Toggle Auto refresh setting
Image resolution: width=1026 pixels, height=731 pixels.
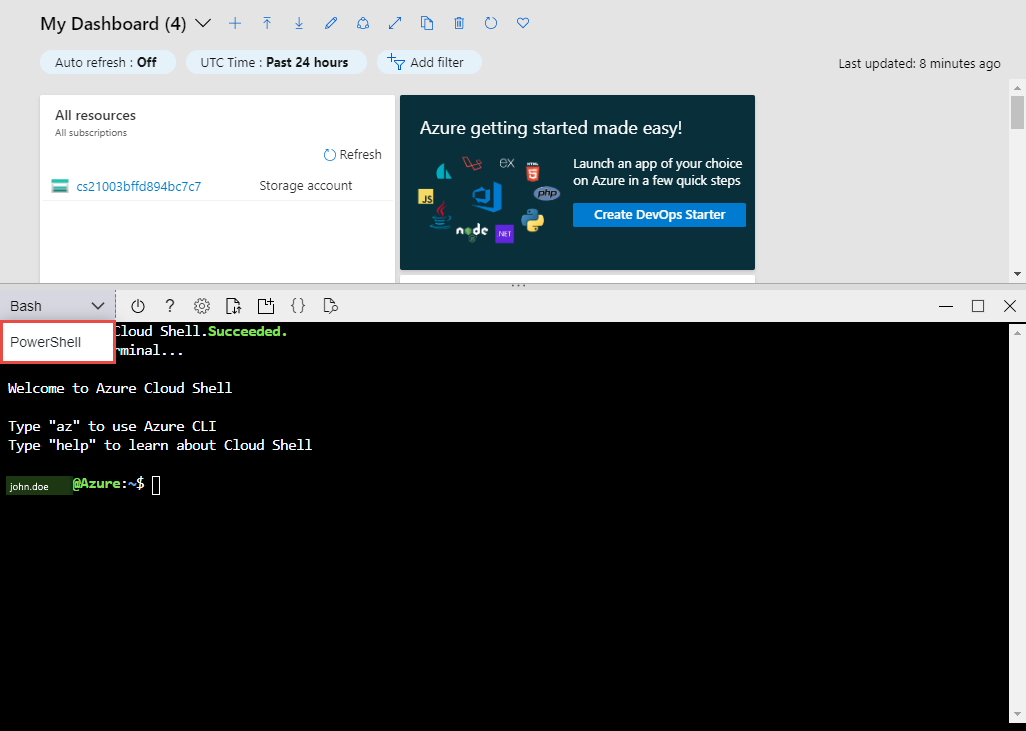click(107, 62)
